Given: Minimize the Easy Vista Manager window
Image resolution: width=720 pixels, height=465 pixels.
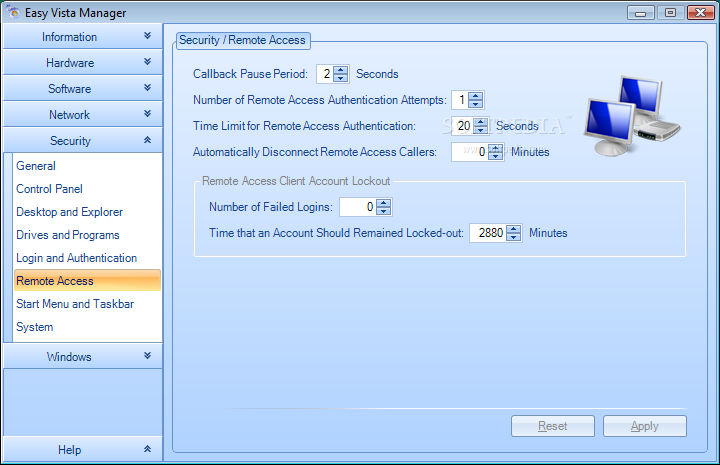Looking at the screenshot, I should click(640, 13).
